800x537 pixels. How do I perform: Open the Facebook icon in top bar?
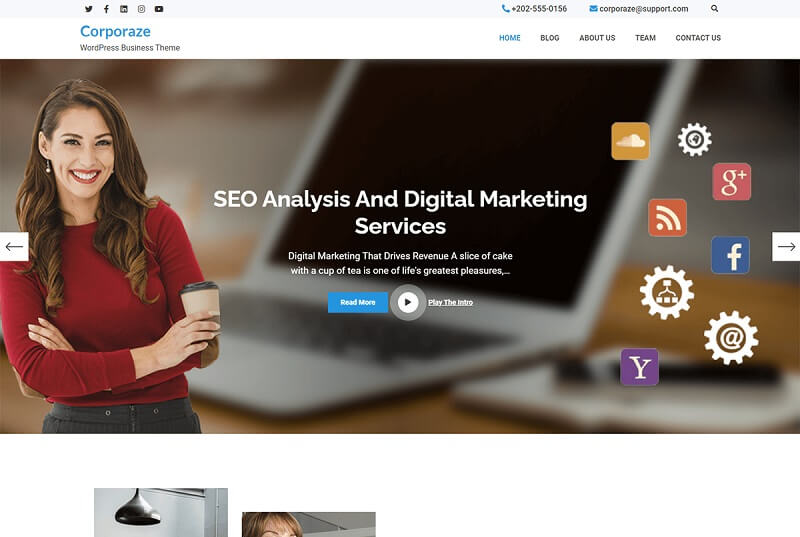click(106, 9)
